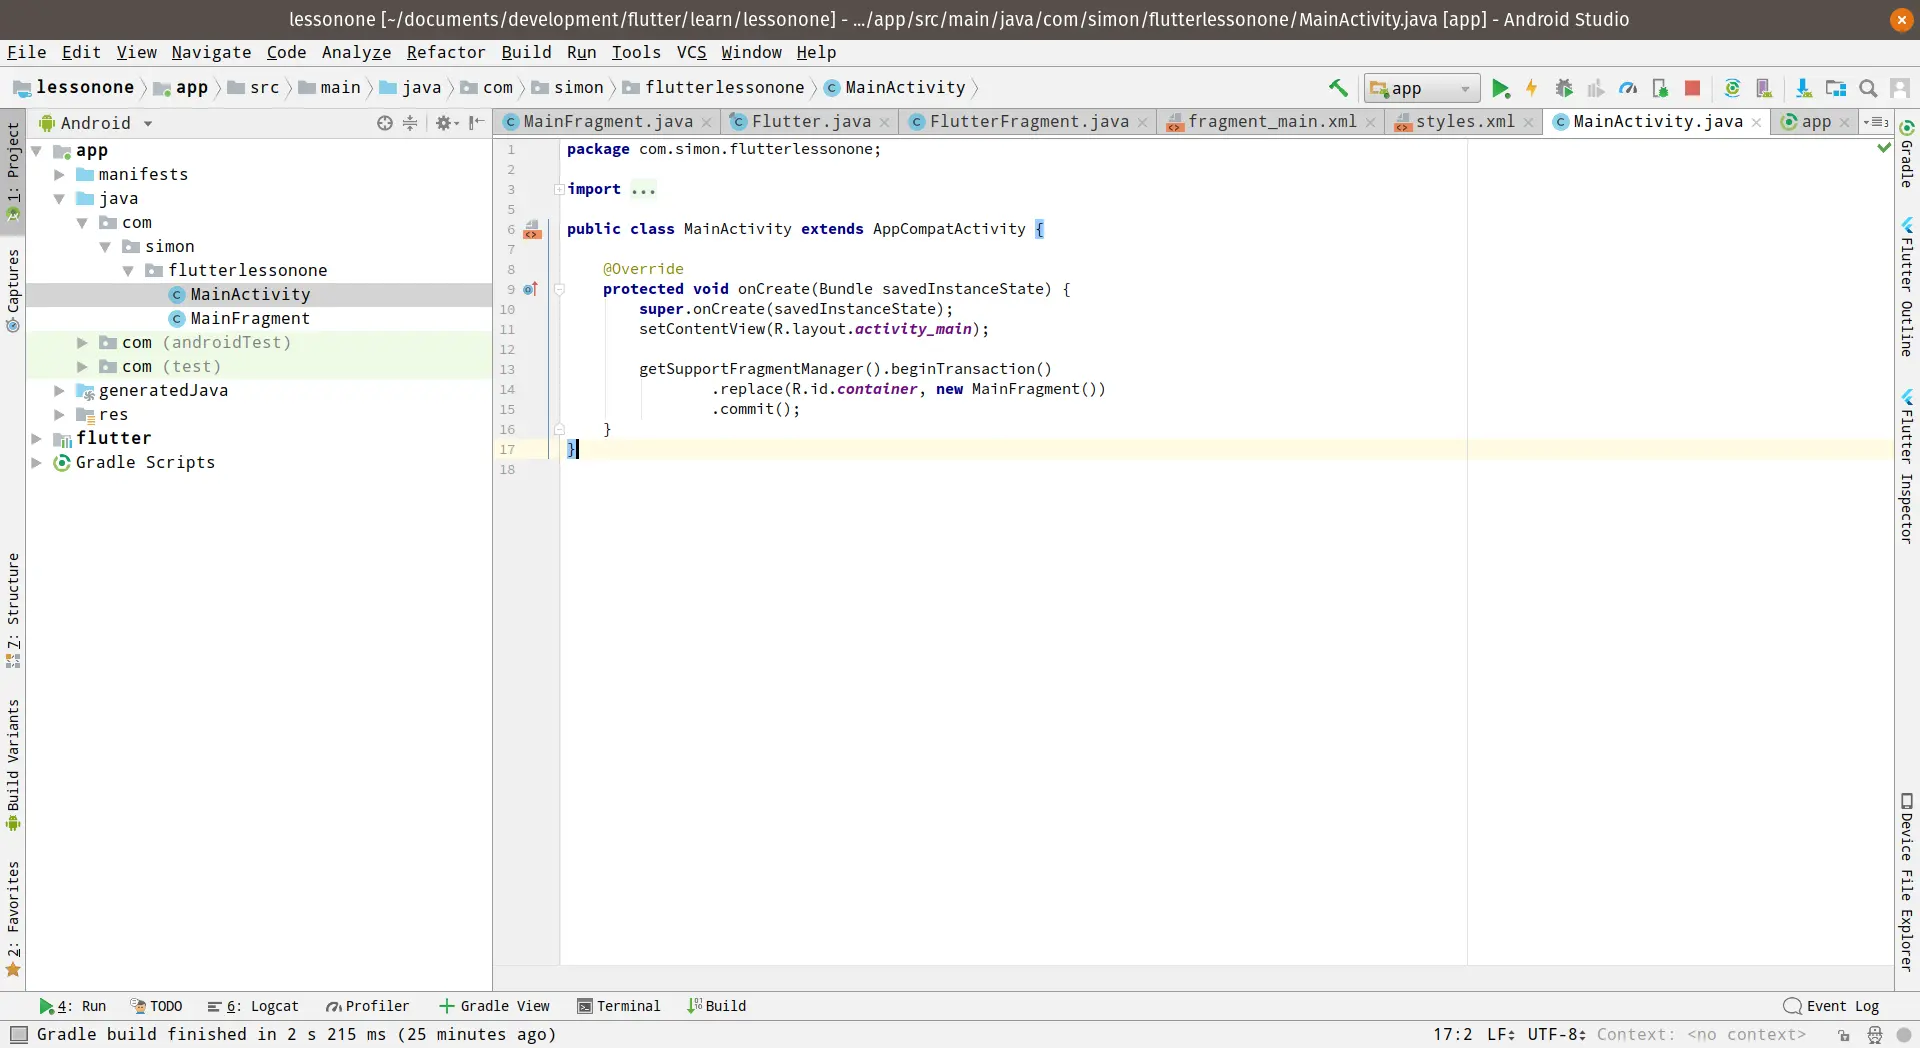Expand the manifests folder
Screen dimensions: 1920x1048
tap(59, 174)
